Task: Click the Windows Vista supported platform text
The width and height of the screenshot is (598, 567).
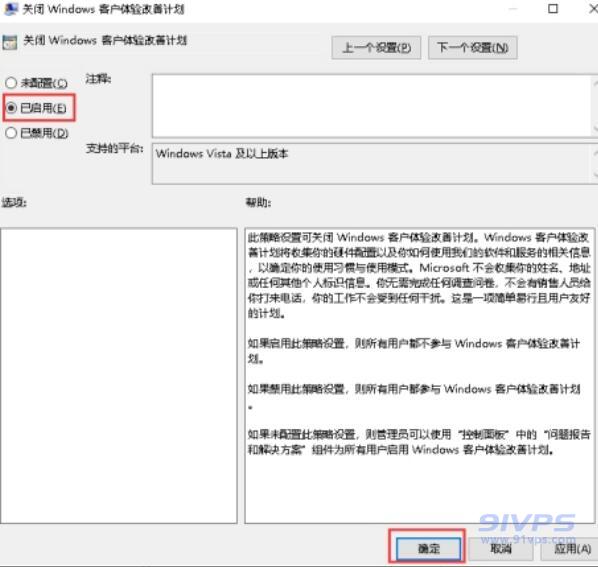Action: coord(222,153)
